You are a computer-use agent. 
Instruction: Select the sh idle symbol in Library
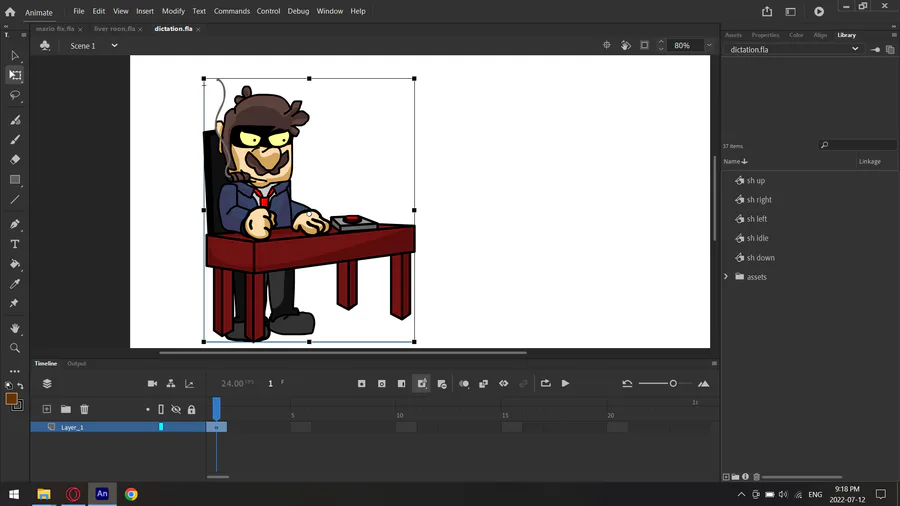757,238
